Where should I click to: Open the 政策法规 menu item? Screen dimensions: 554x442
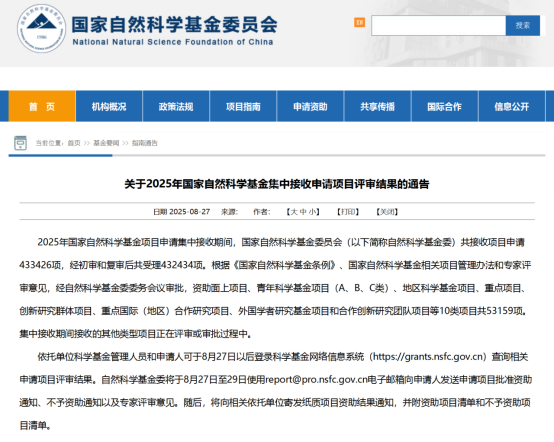tap(176, 106)
